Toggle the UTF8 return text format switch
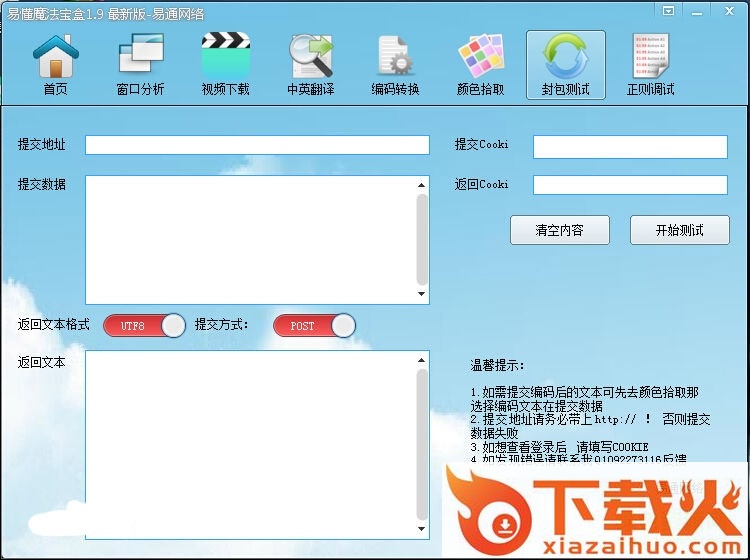The width and height of the screenshot is (750, 560). [x=144, y=326]
